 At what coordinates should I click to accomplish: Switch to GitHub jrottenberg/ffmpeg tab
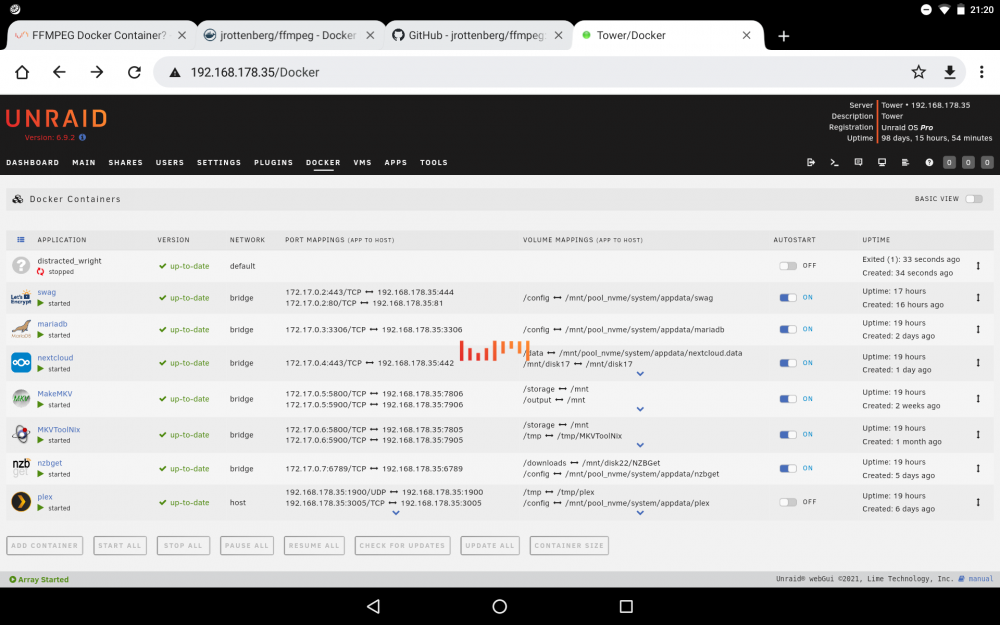478,36
